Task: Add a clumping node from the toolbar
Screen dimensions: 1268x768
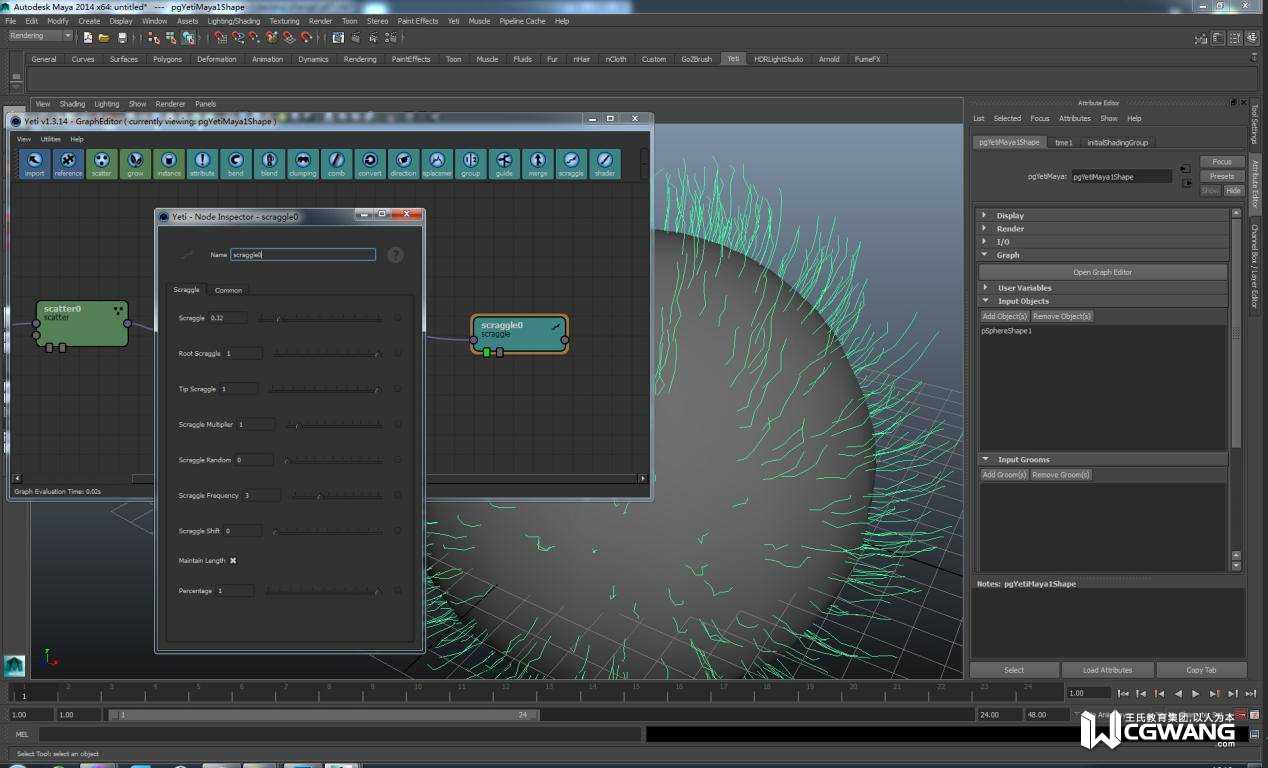Action: point(302,162)
